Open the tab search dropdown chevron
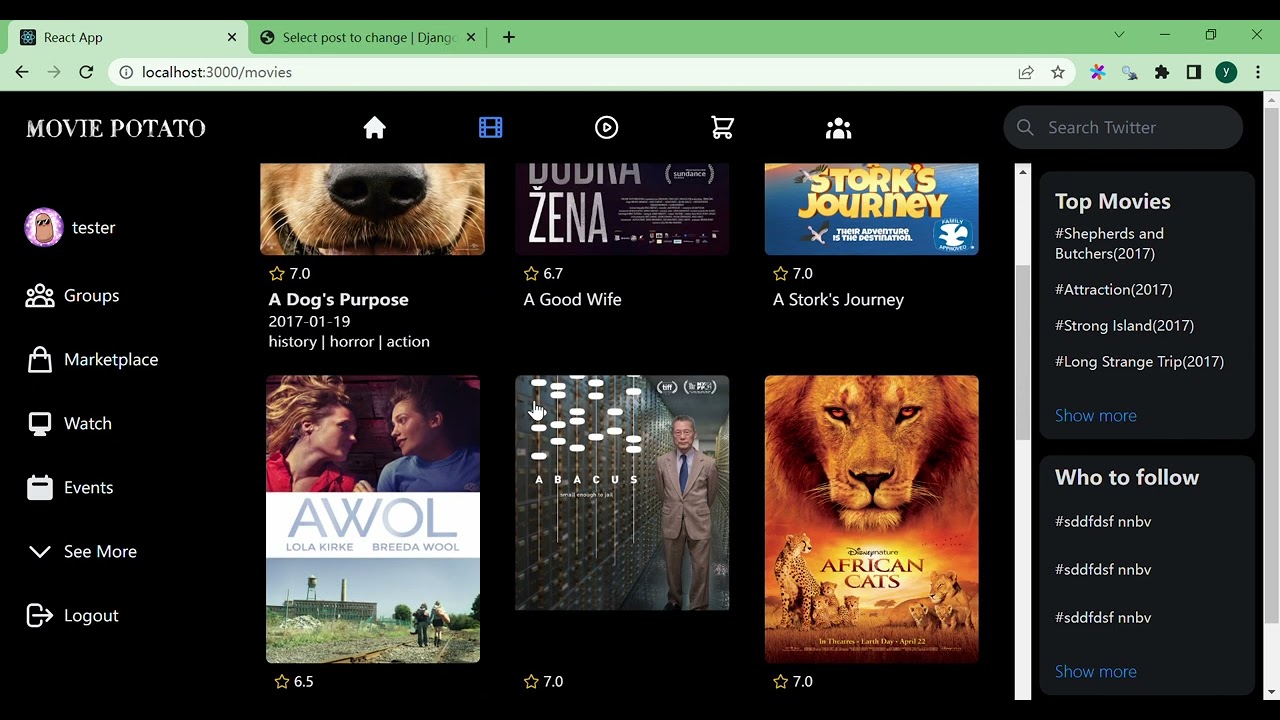This screenshot has height=720, width=1280. 1119,35
